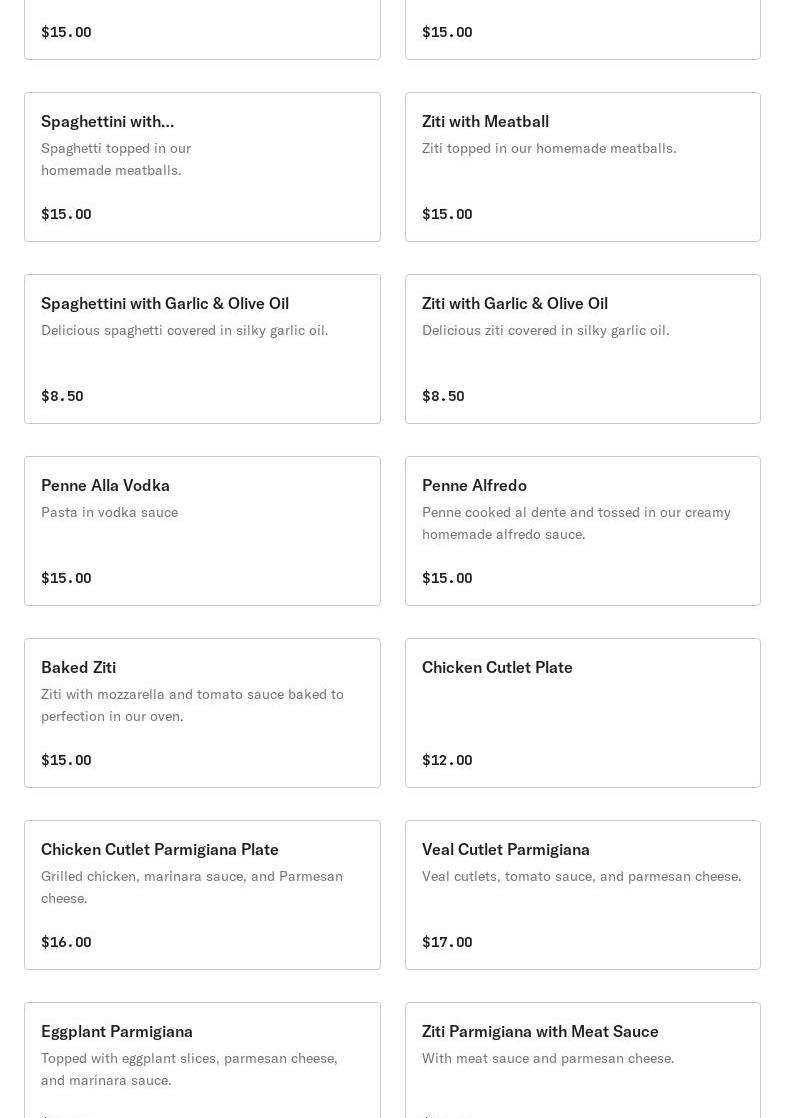Click the "Delicious ziti covered in silky garlic oil" text

(545, 330)
